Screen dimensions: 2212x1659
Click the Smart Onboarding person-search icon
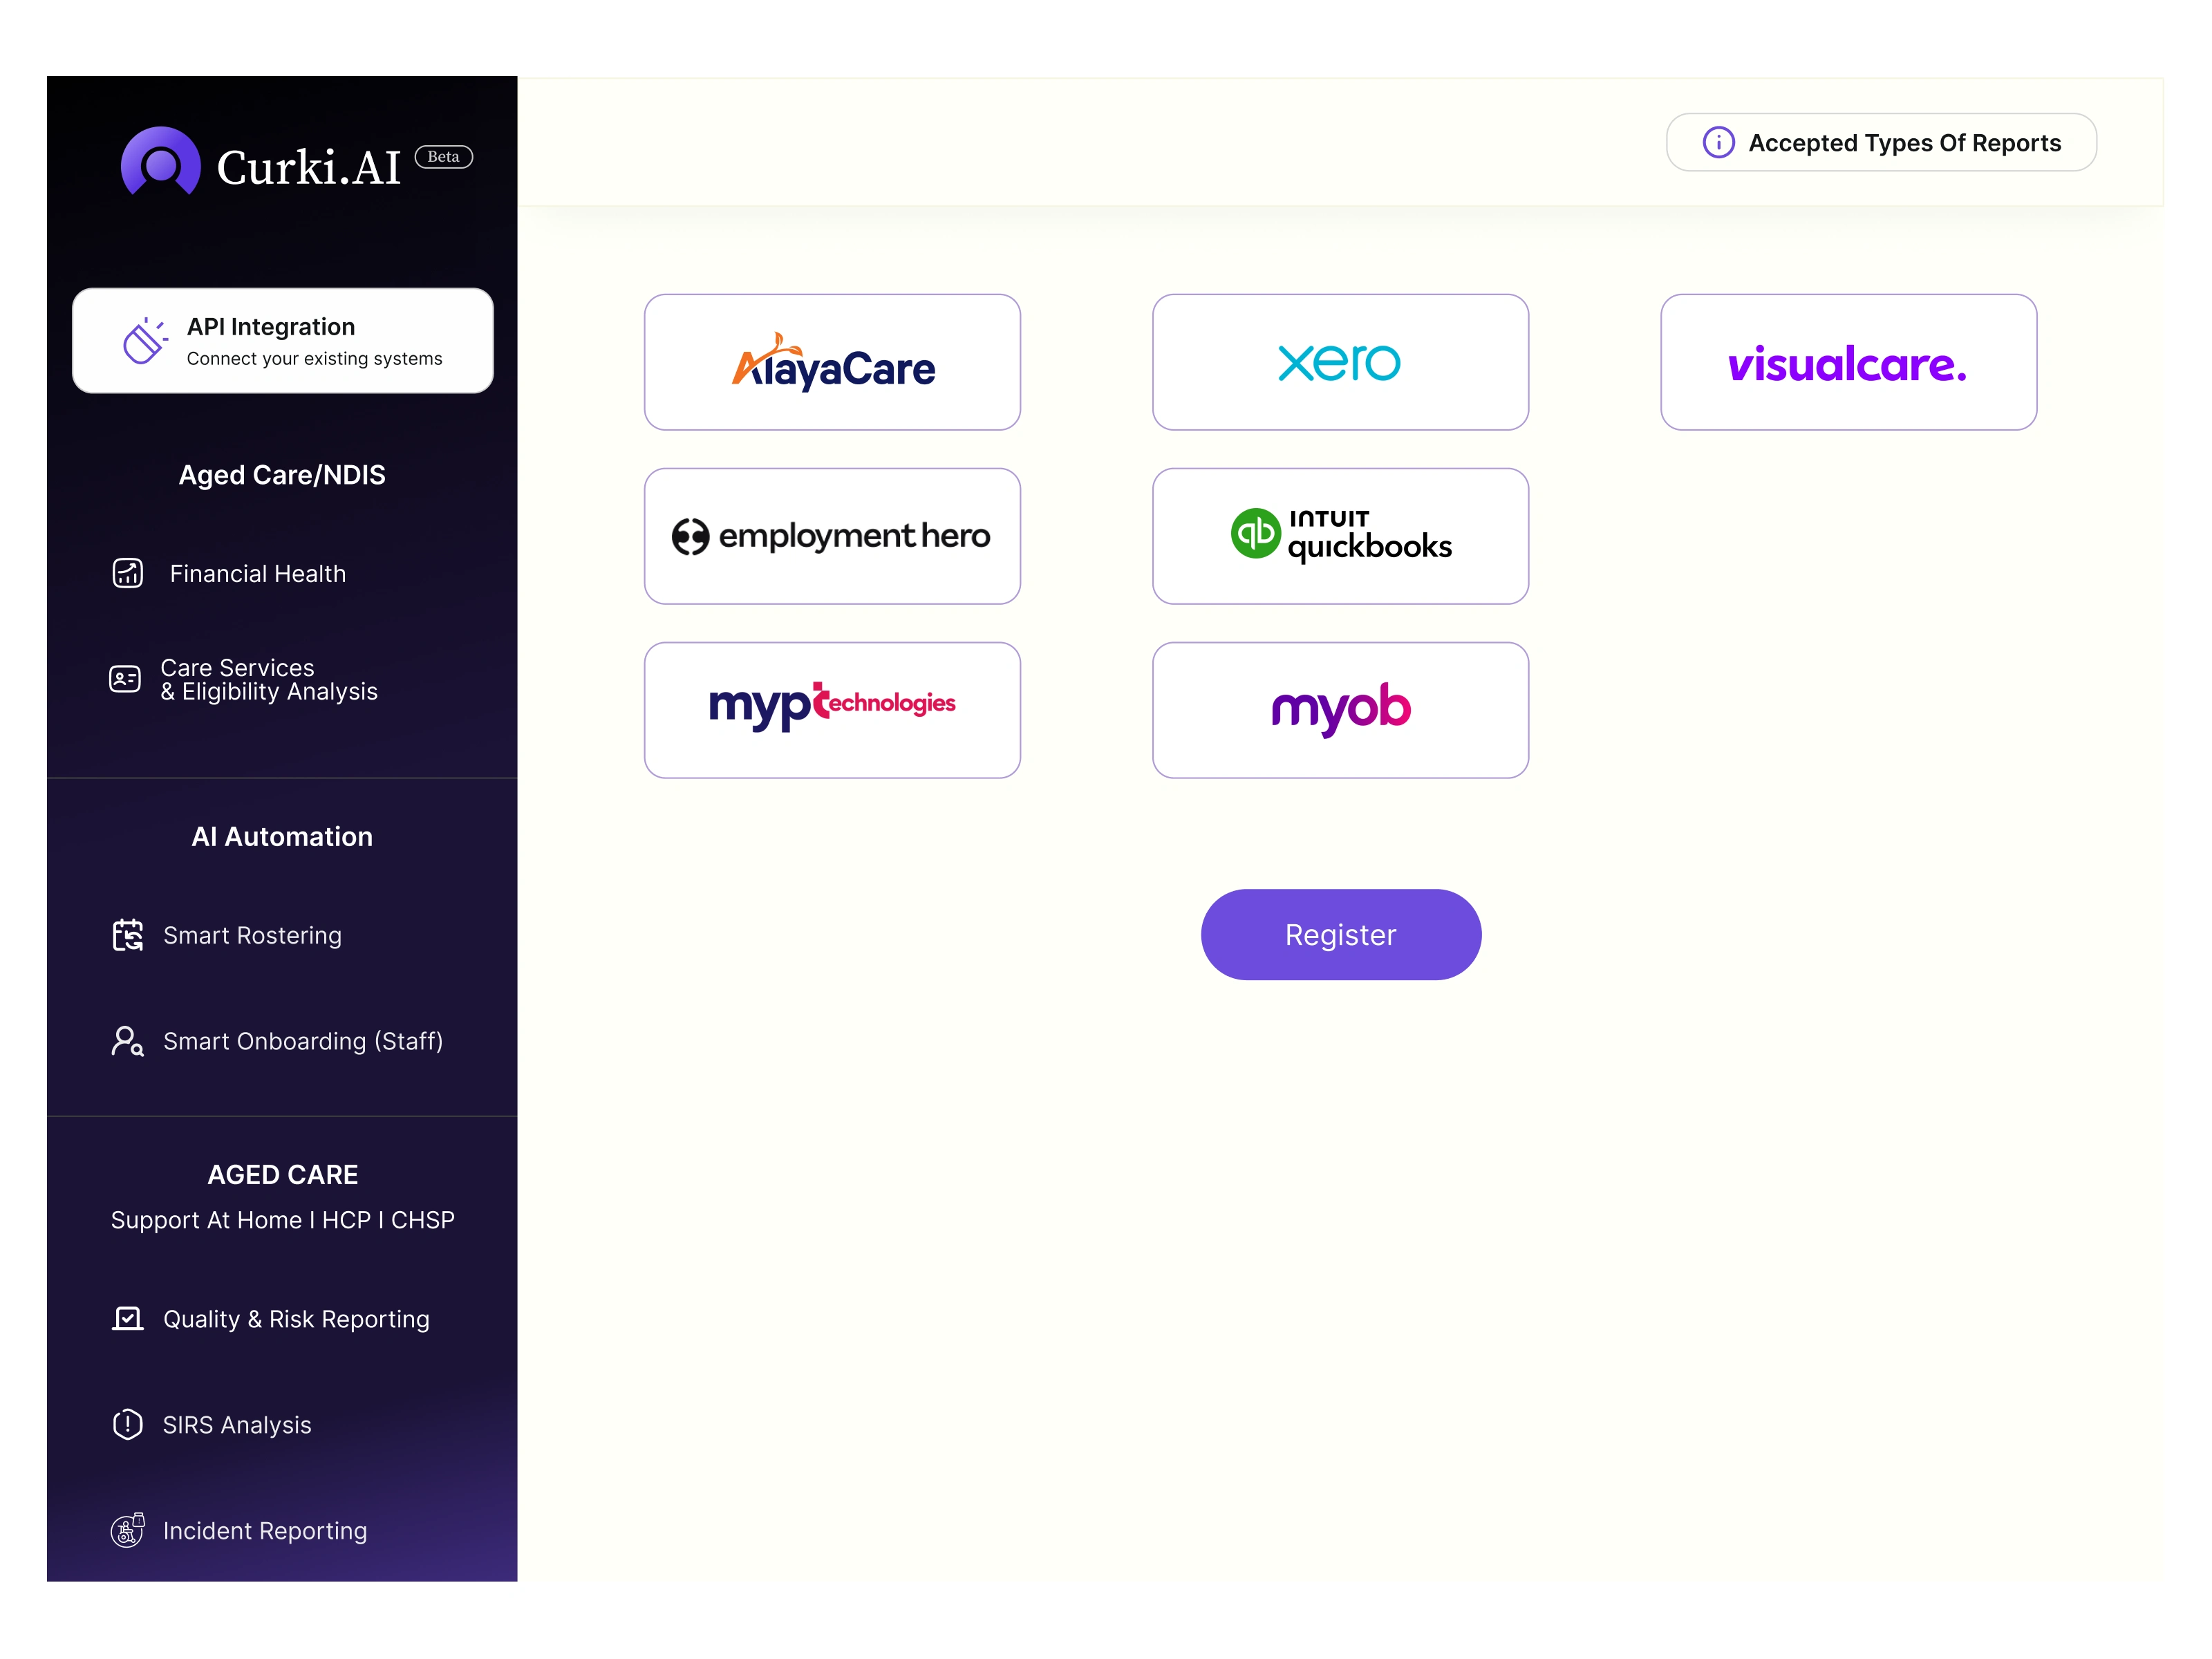point(128,1041)
